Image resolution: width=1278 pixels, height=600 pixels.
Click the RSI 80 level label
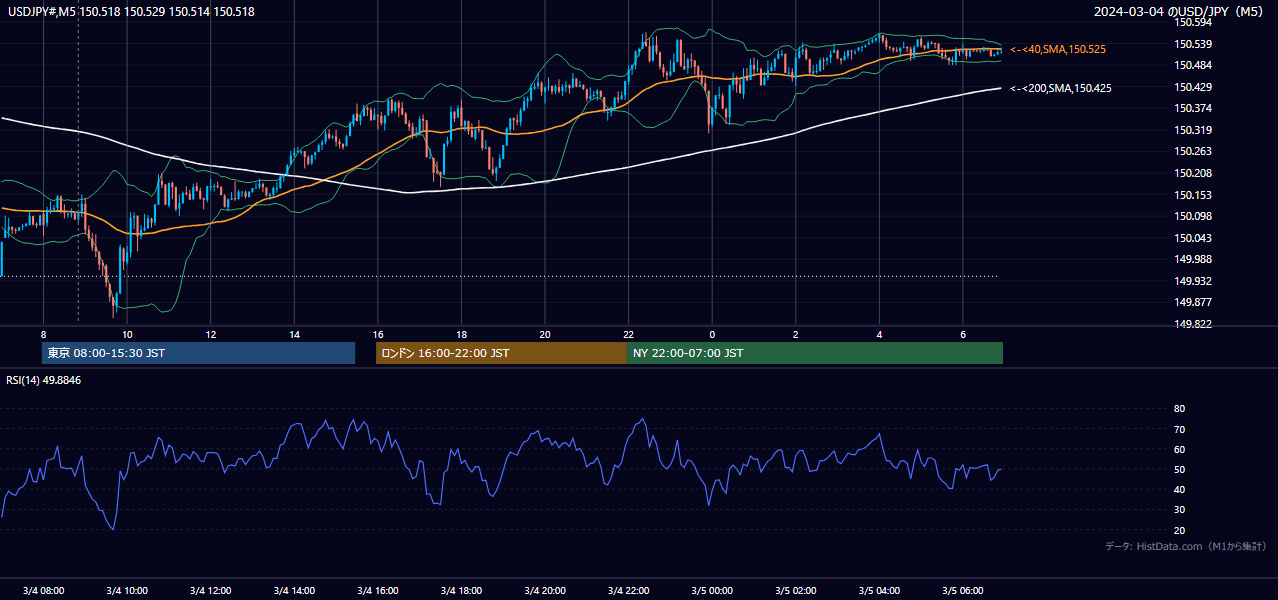point(1180,409)
